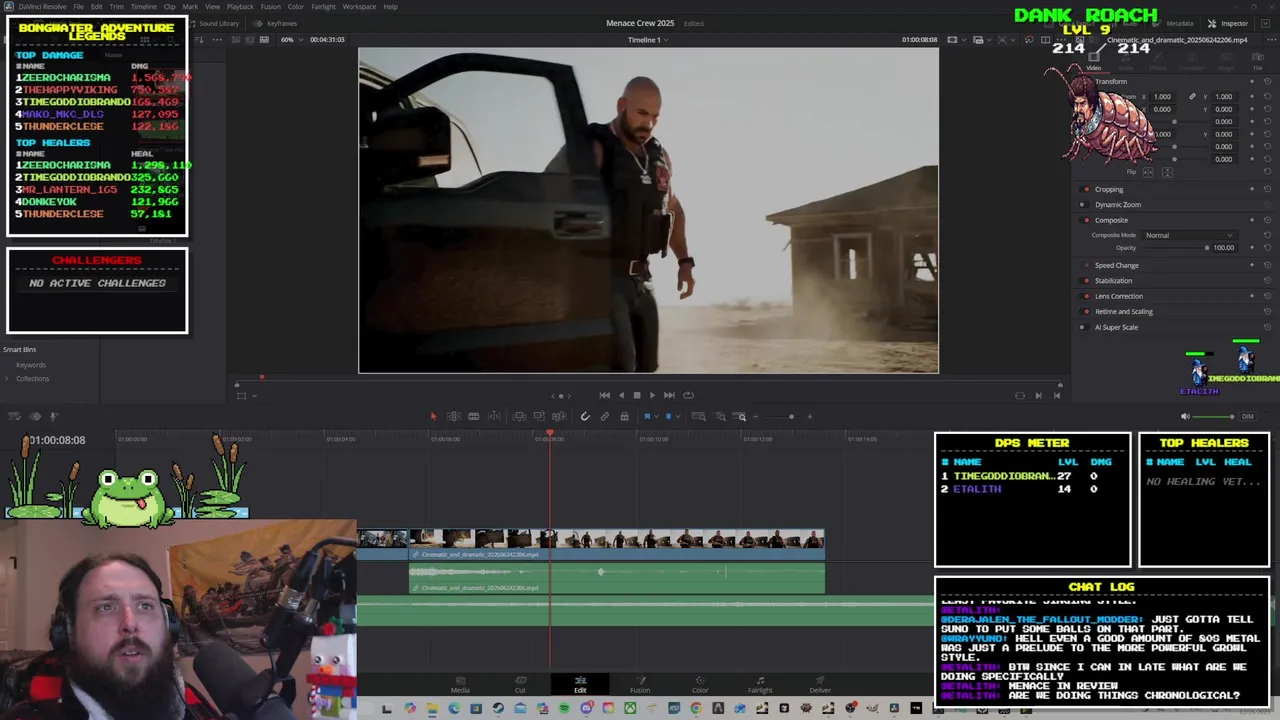Open the Fusion menu
Image resolution: width=1280 pixels, height=720 pixels.
(270, 7)
